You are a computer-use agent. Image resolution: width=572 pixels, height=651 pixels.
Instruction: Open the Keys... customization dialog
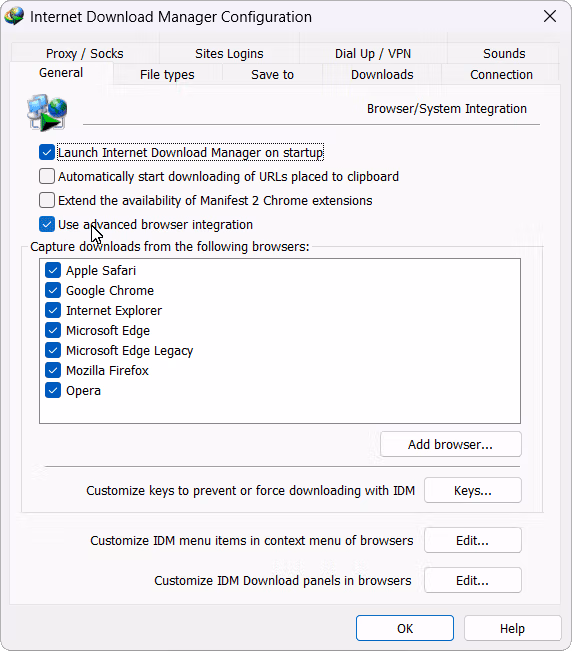click(473, 490)
